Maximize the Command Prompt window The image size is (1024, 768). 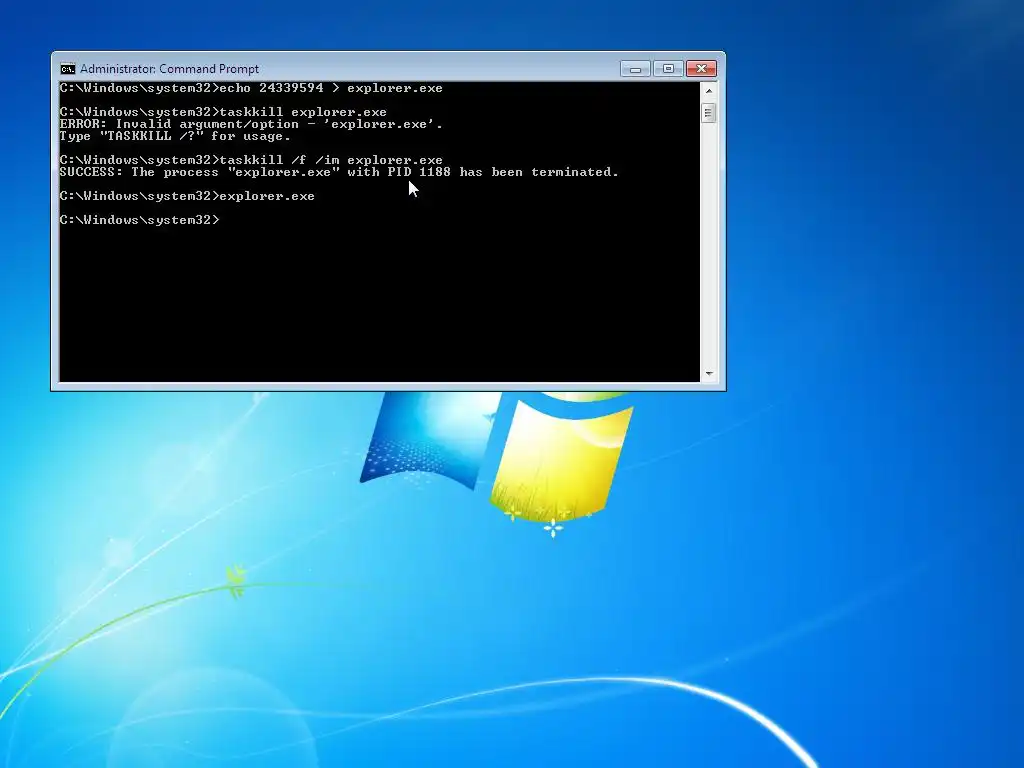(x=668, y=69)
